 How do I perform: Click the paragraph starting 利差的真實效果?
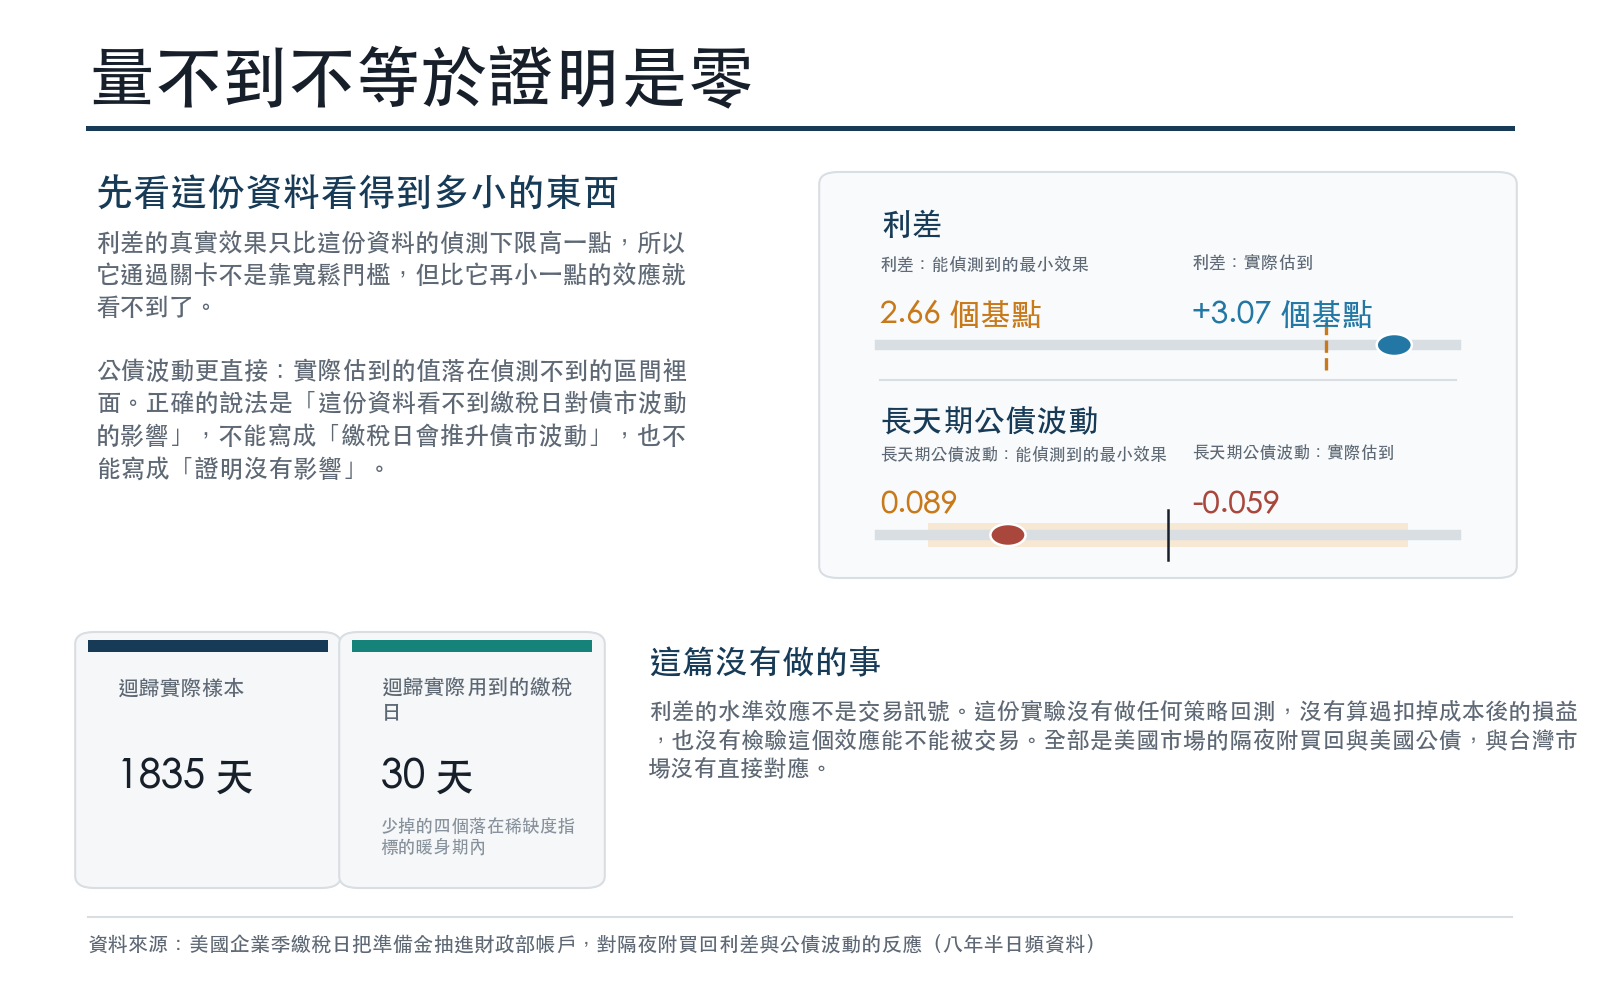tap(391, 274)
